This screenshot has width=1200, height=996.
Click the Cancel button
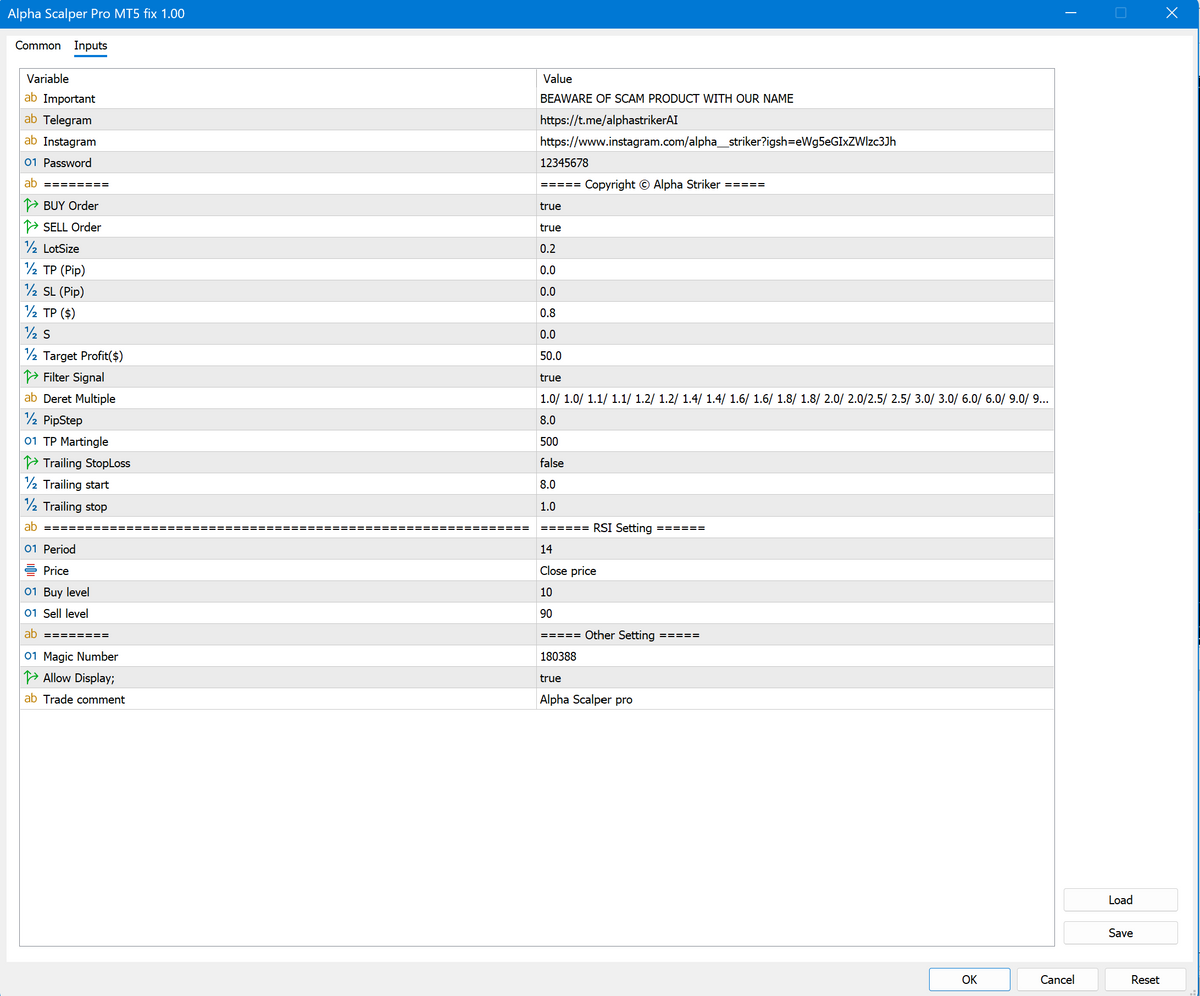coord(1057,980)
